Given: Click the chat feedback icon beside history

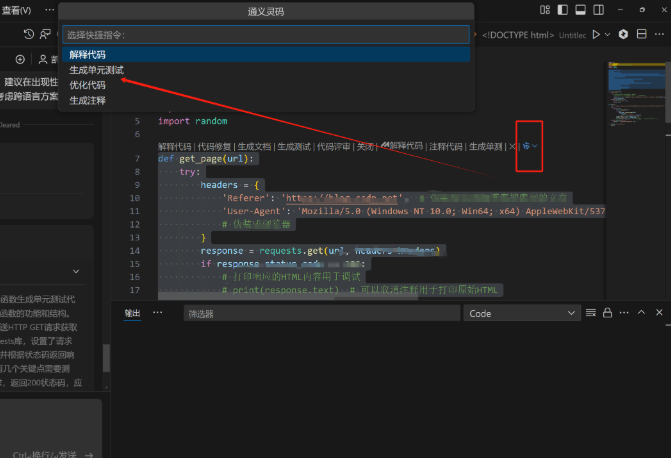Looking at the screenshot, I should click(45, 34).
